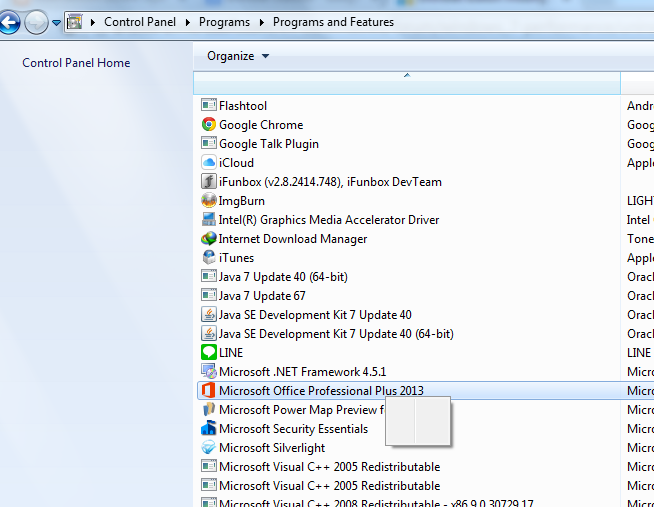Expand the arrow after Control Panel breadcrumb

pos(188,22)
